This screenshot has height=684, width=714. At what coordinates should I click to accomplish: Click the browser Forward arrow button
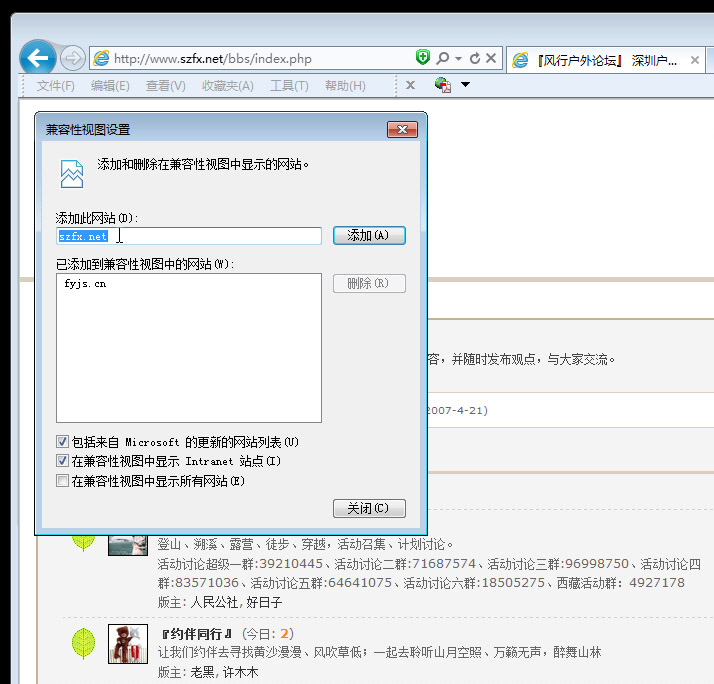click(72, 58)
